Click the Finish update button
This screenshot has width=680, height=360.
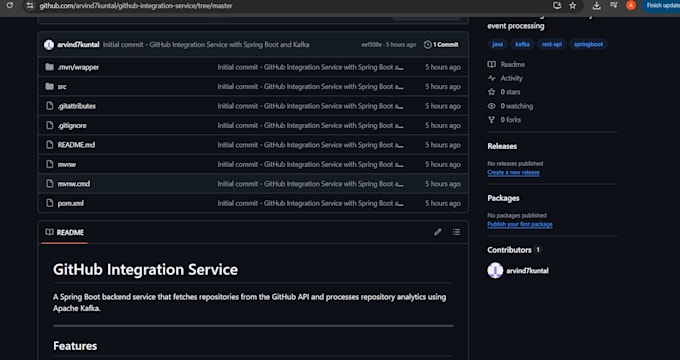click(x=661, y=6)
